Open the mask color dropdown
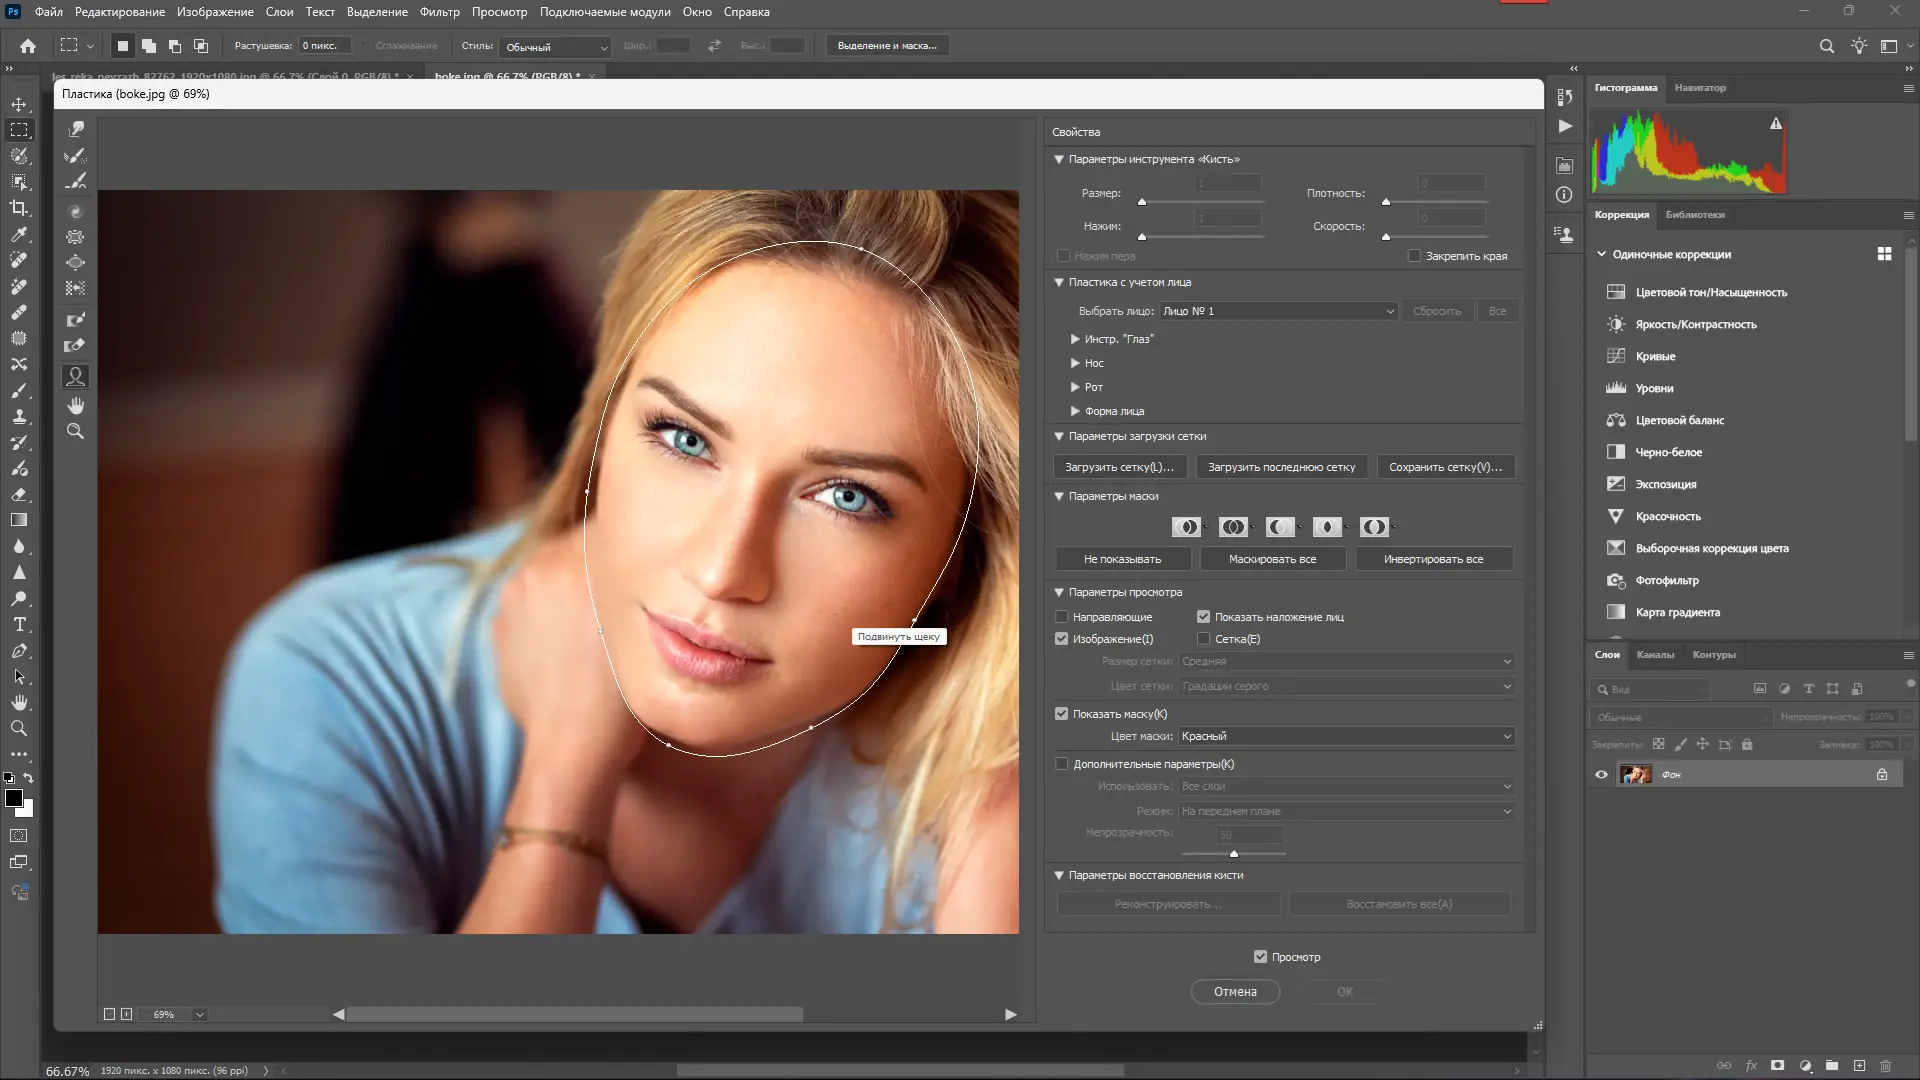 click(1345, 736)
